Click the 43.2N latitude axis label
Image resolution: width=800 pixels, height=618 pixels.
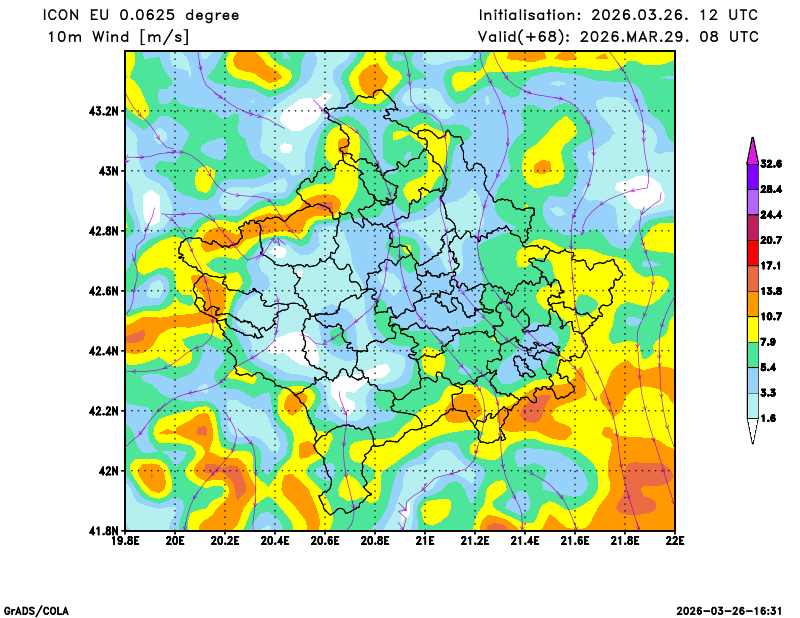(x=104, y=111)
